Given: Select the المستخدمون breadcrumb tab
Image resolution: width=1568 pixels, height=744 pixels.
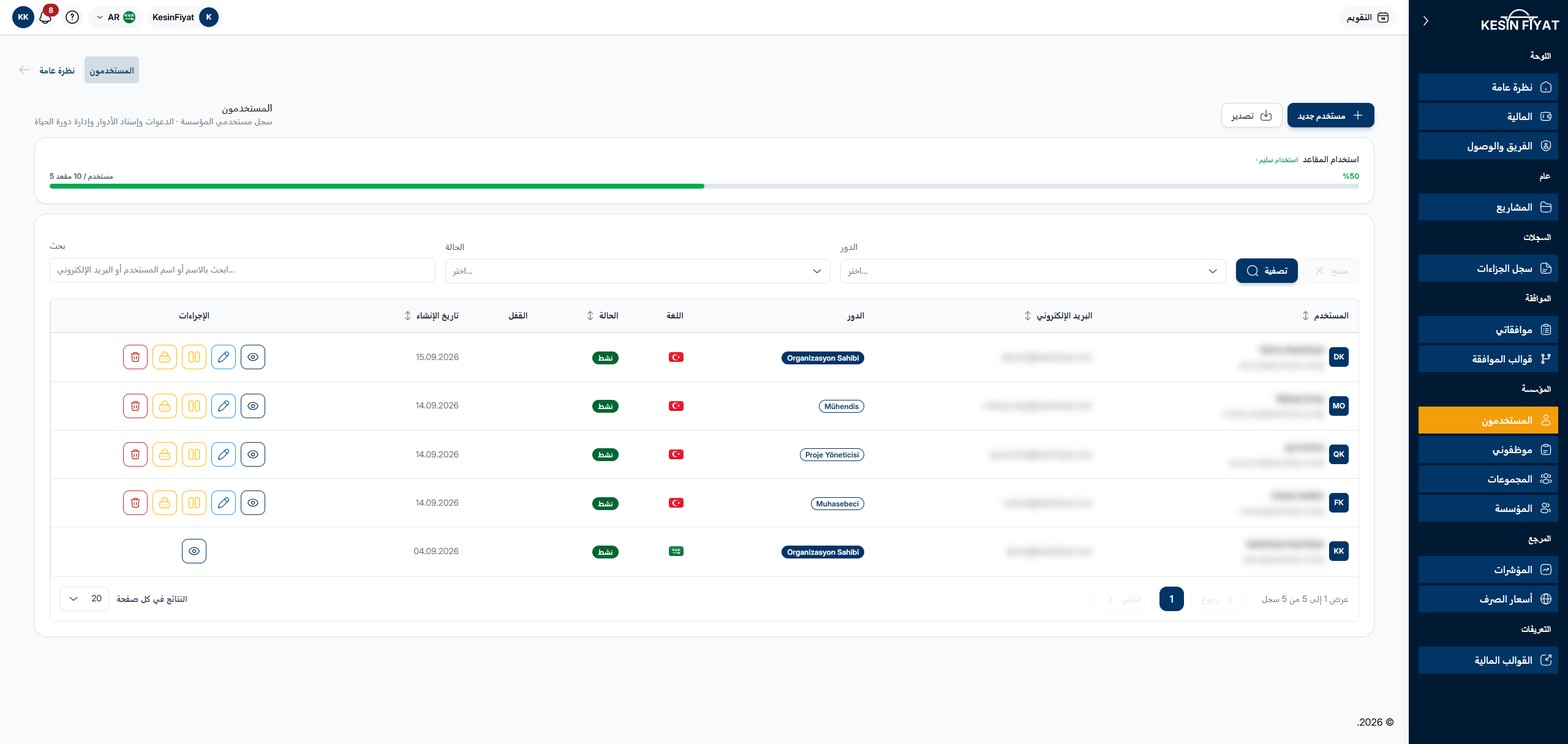Looking at the screenshot, I should pos(112,70).
